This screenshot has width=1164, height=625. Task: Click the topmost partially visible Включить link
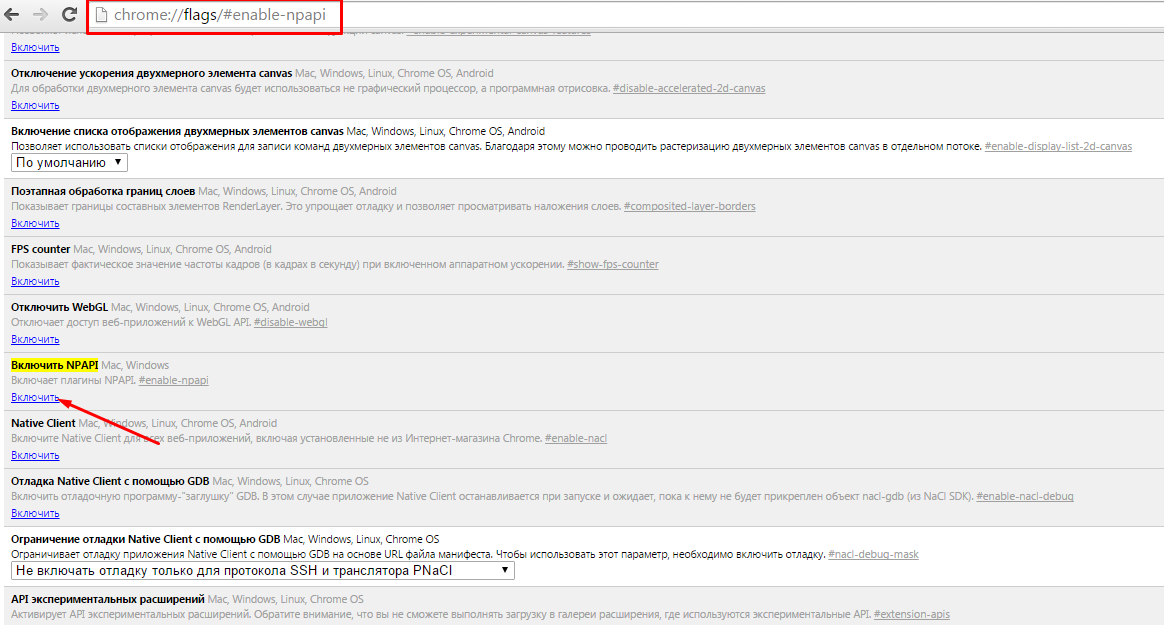pyautogui.click(x=35, y=48)
